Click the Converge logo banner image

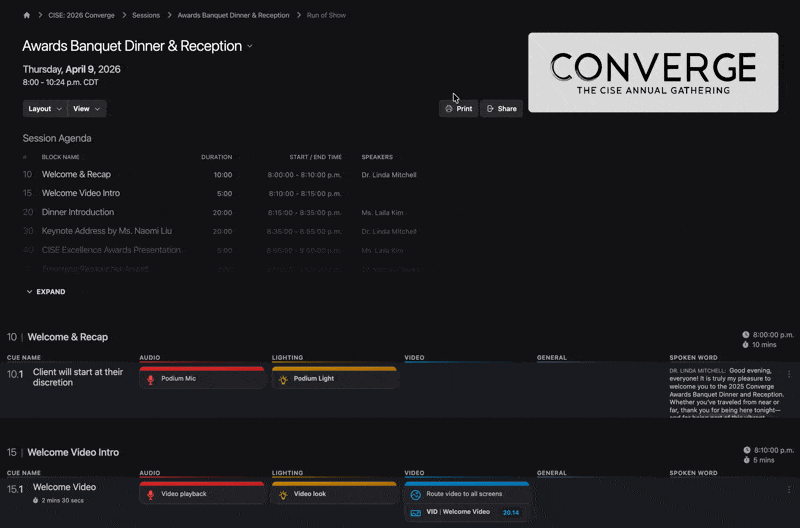[x=653, y=72]
